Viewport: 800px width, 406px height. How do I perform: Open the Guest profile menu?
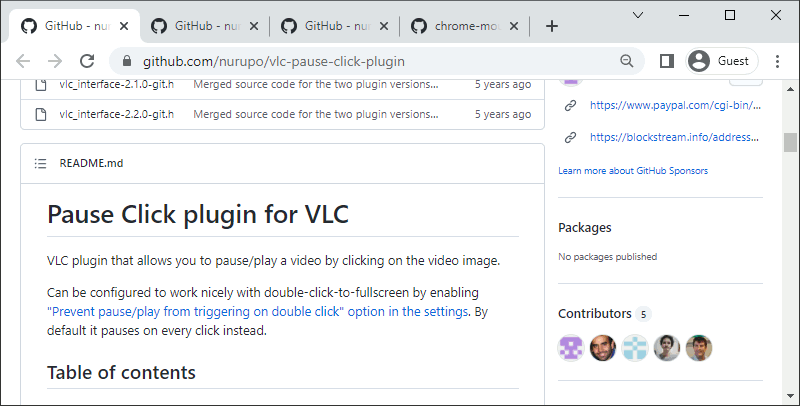pos(721,61)
